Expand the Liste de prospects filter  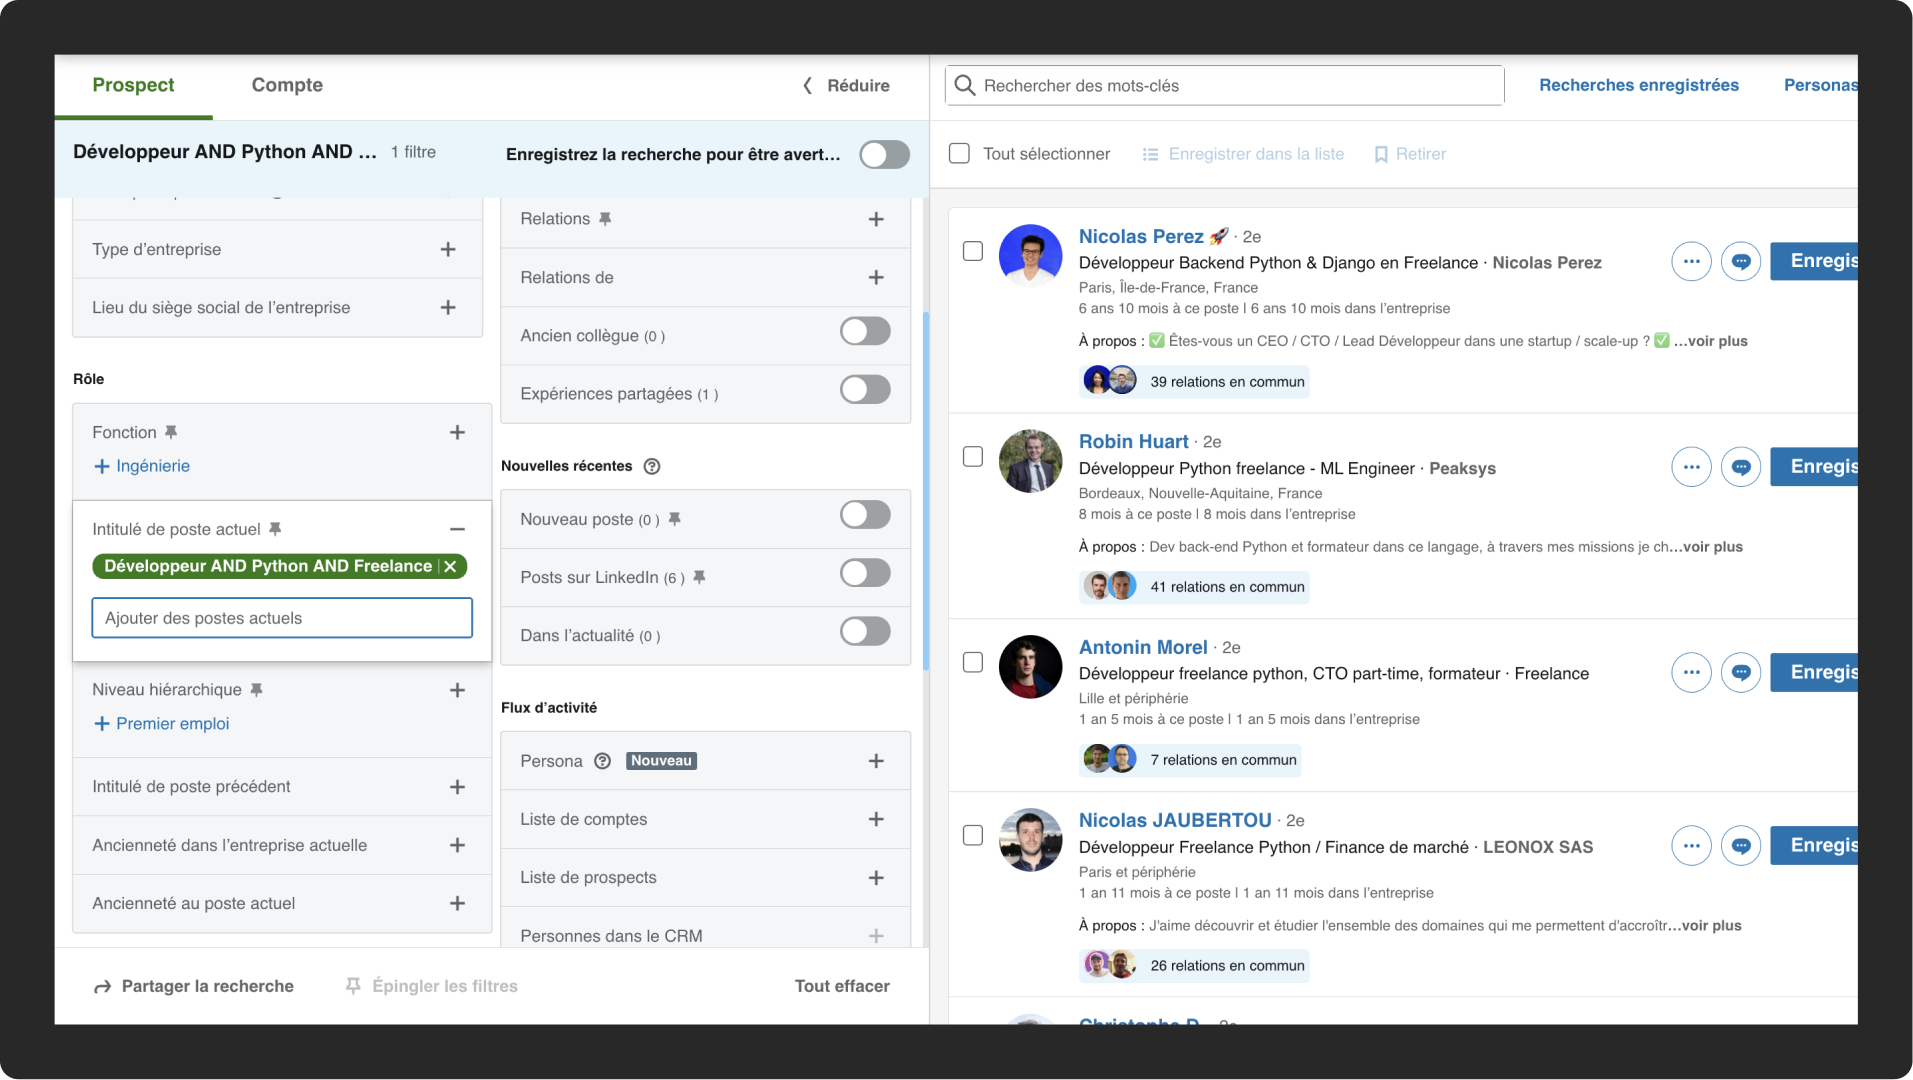876,878
